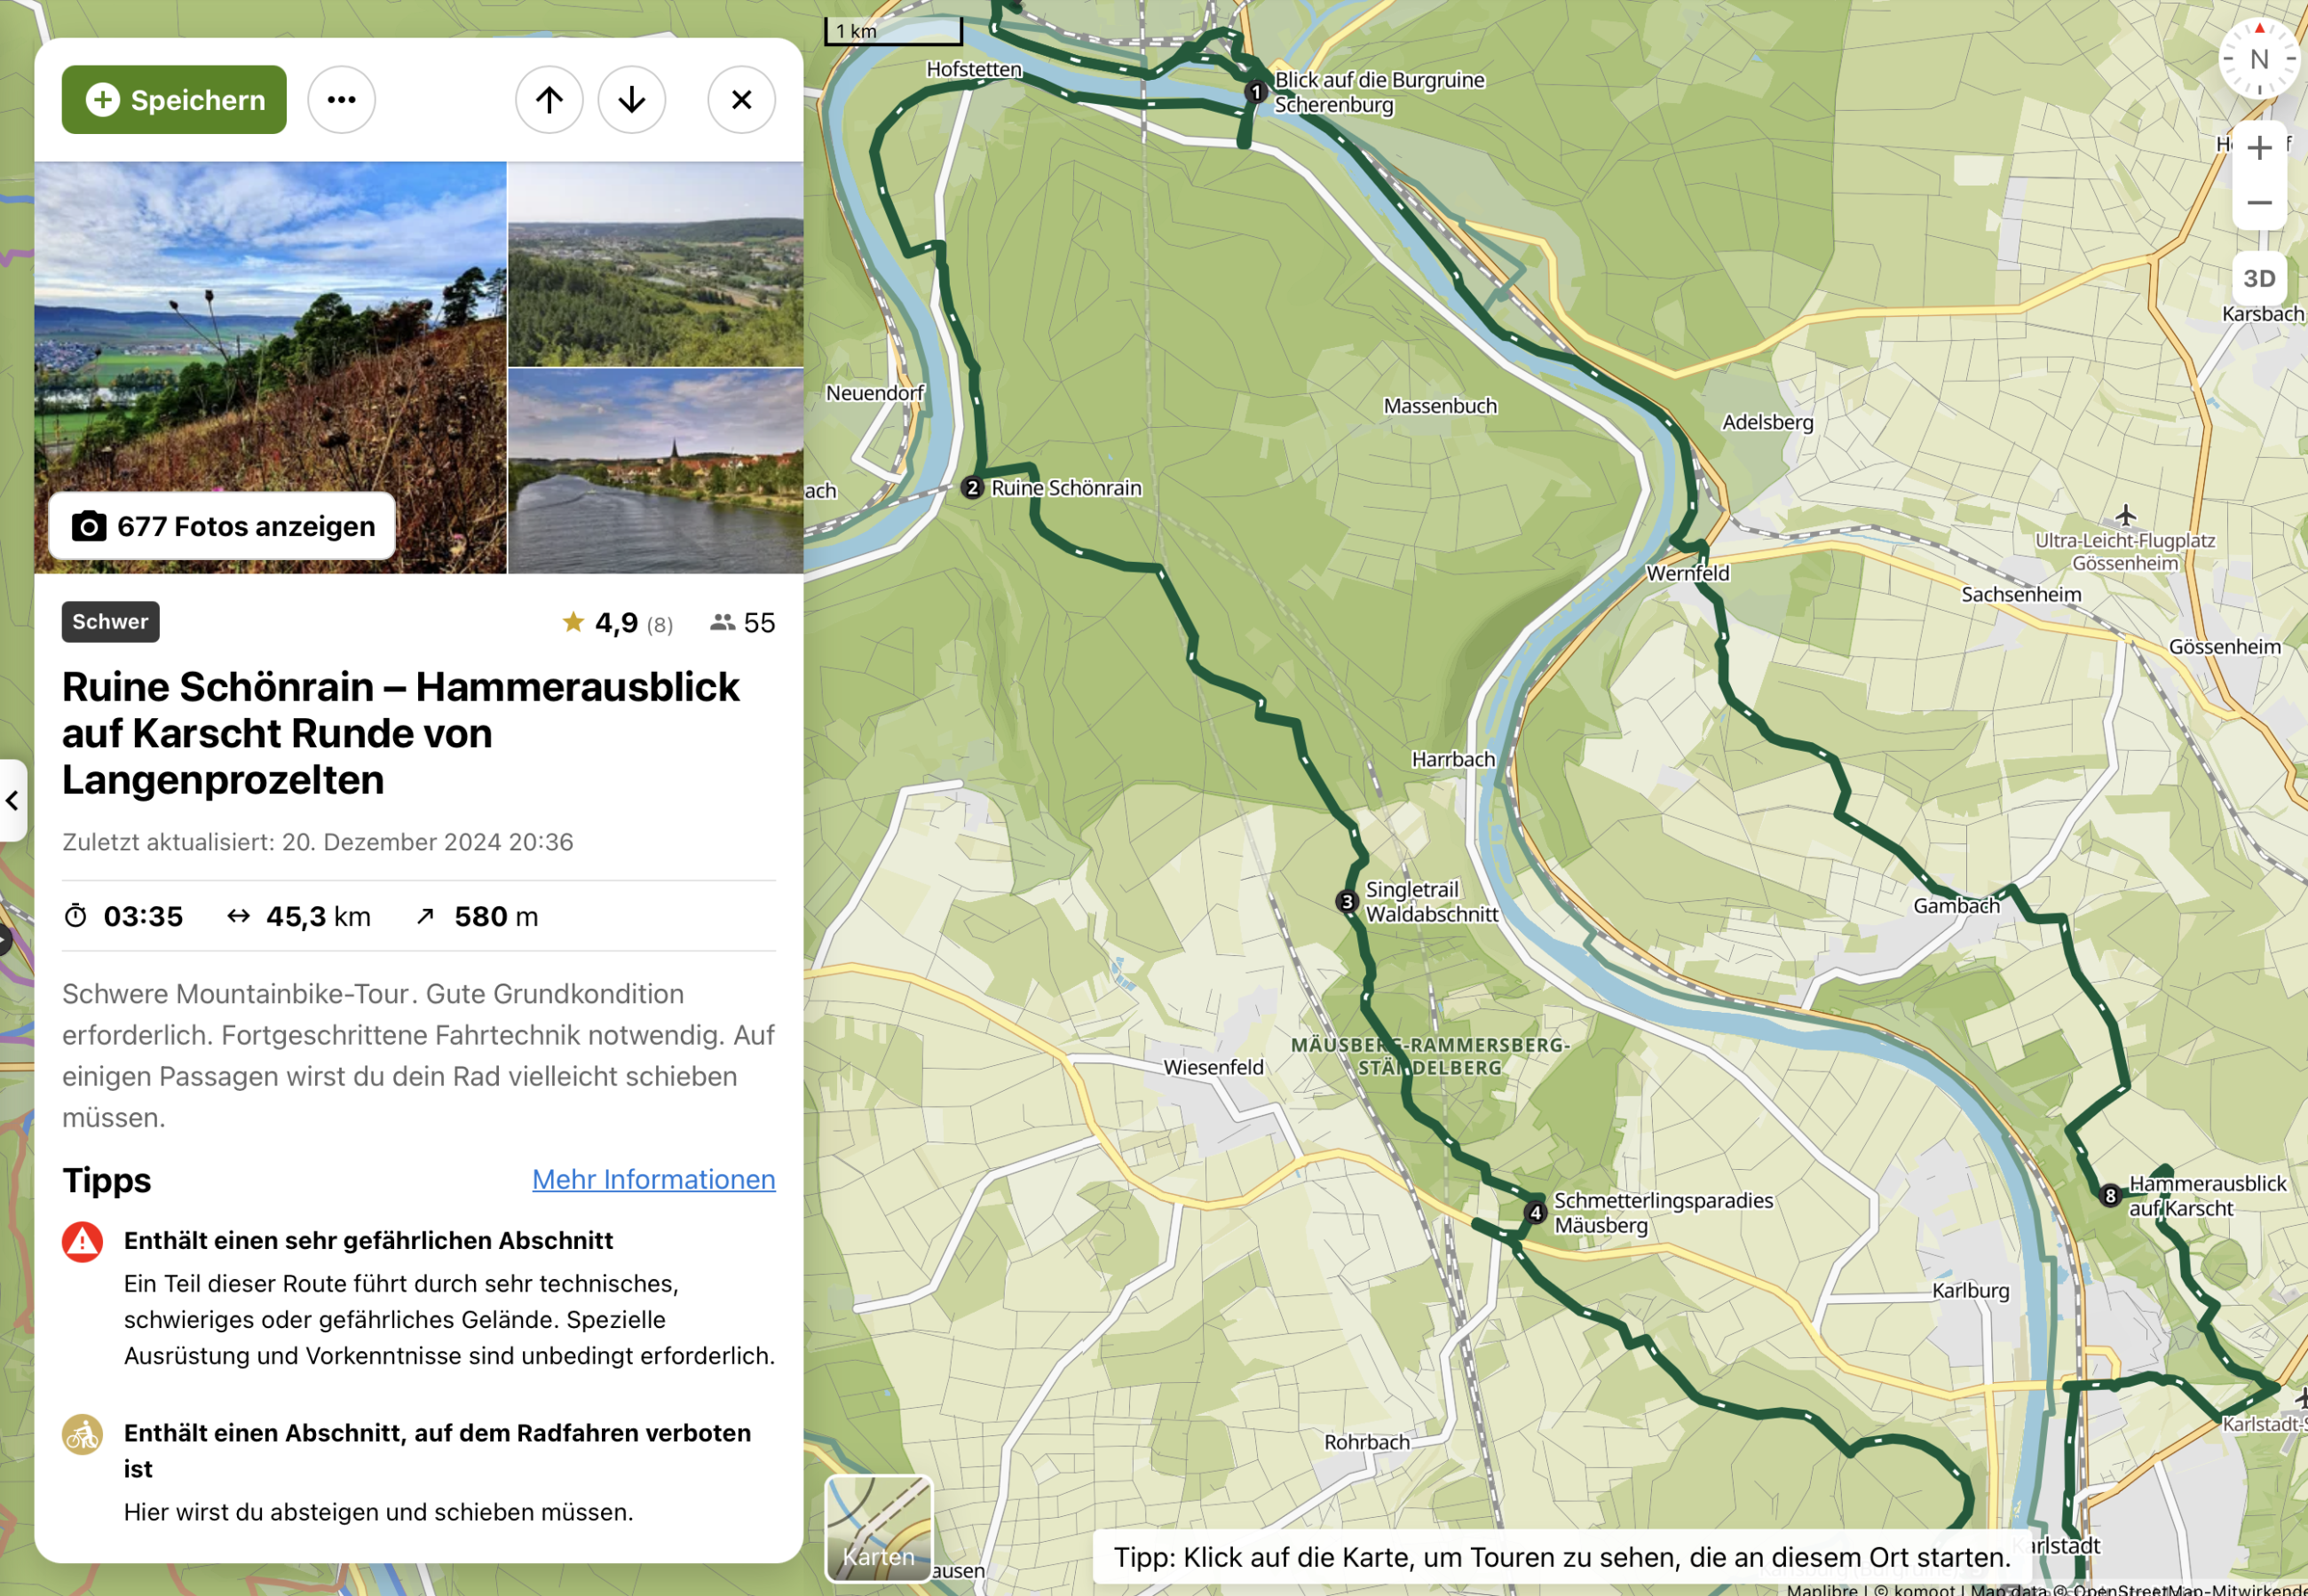The image size is (2308, 1596).
Task: Open the three-dot more options menu
Action: click(341, 100)
